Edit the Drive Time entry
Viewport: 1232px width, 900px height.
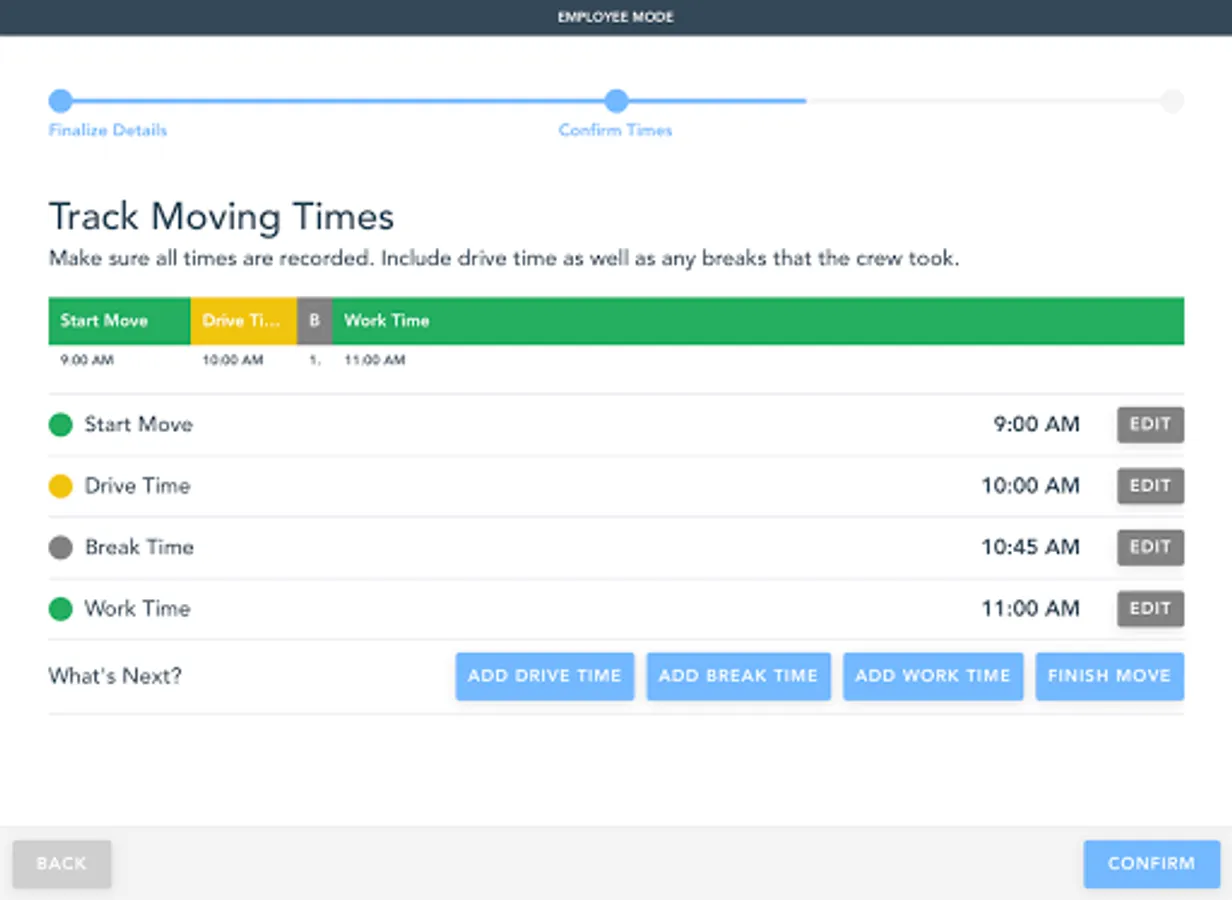[1149, 486]
